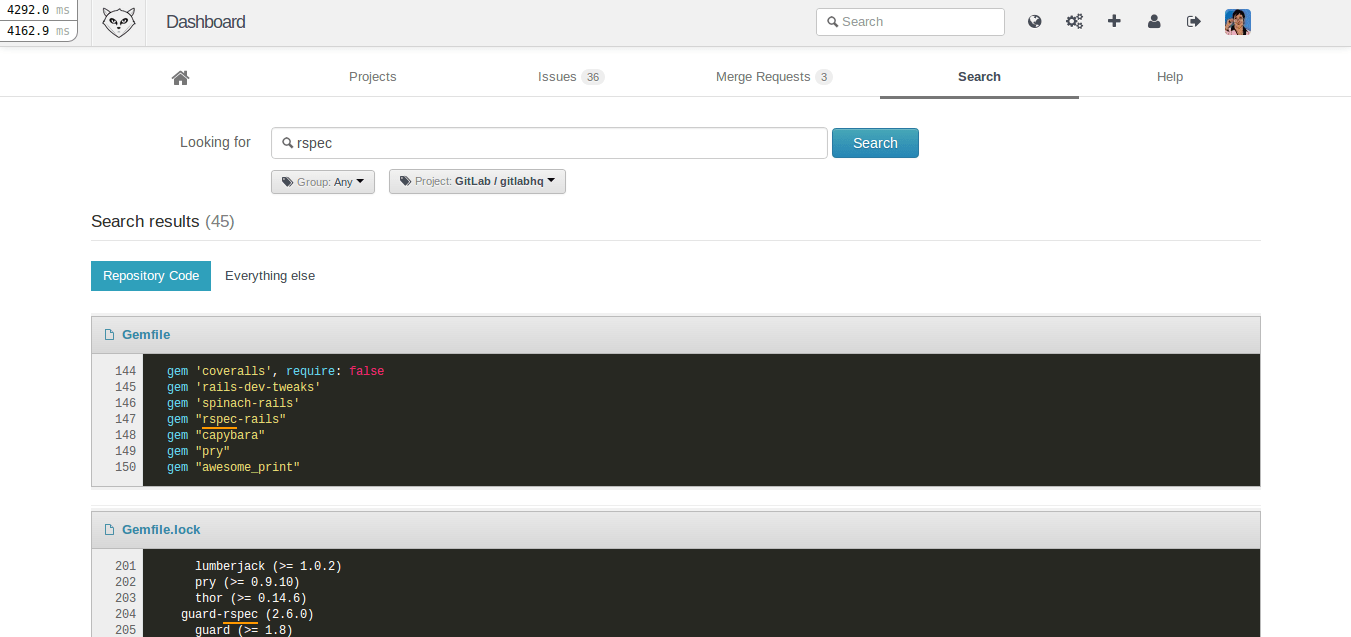Expand the Group: Any dropdown
Screen dimensions: 1351x637
click(323, 182)
